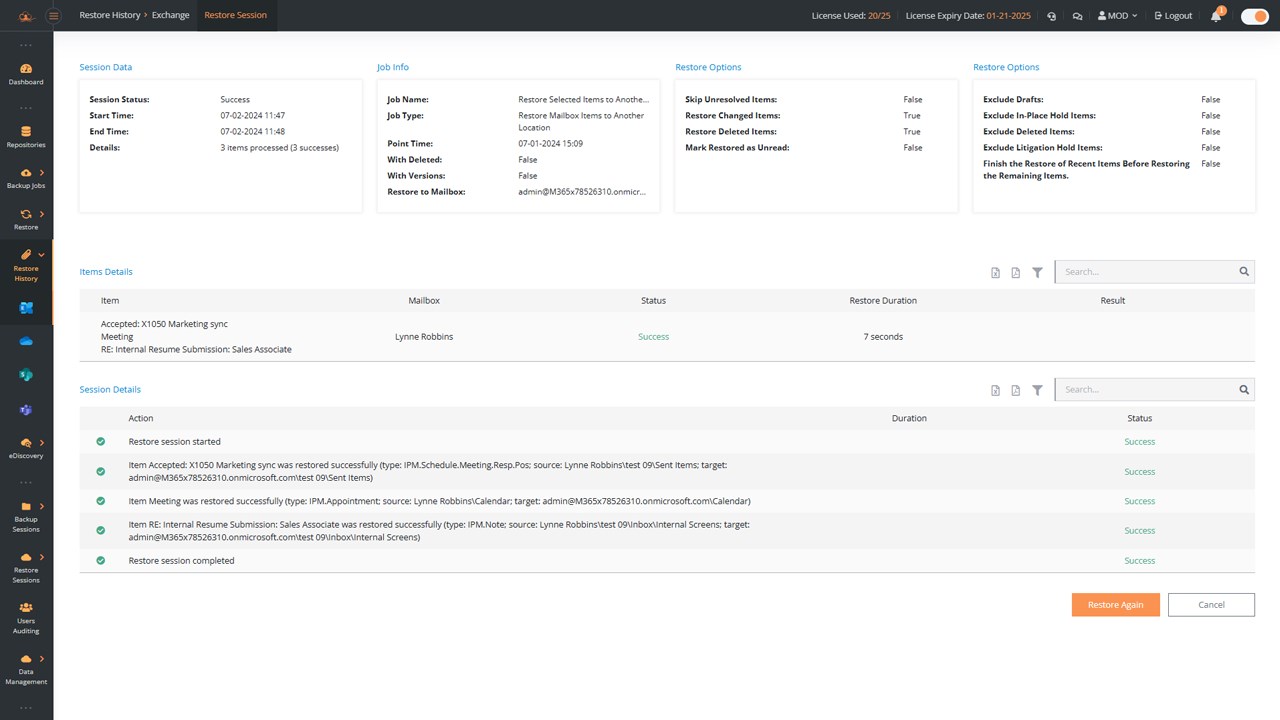Open Repositories from sidebar

click(x=26, y=137)
